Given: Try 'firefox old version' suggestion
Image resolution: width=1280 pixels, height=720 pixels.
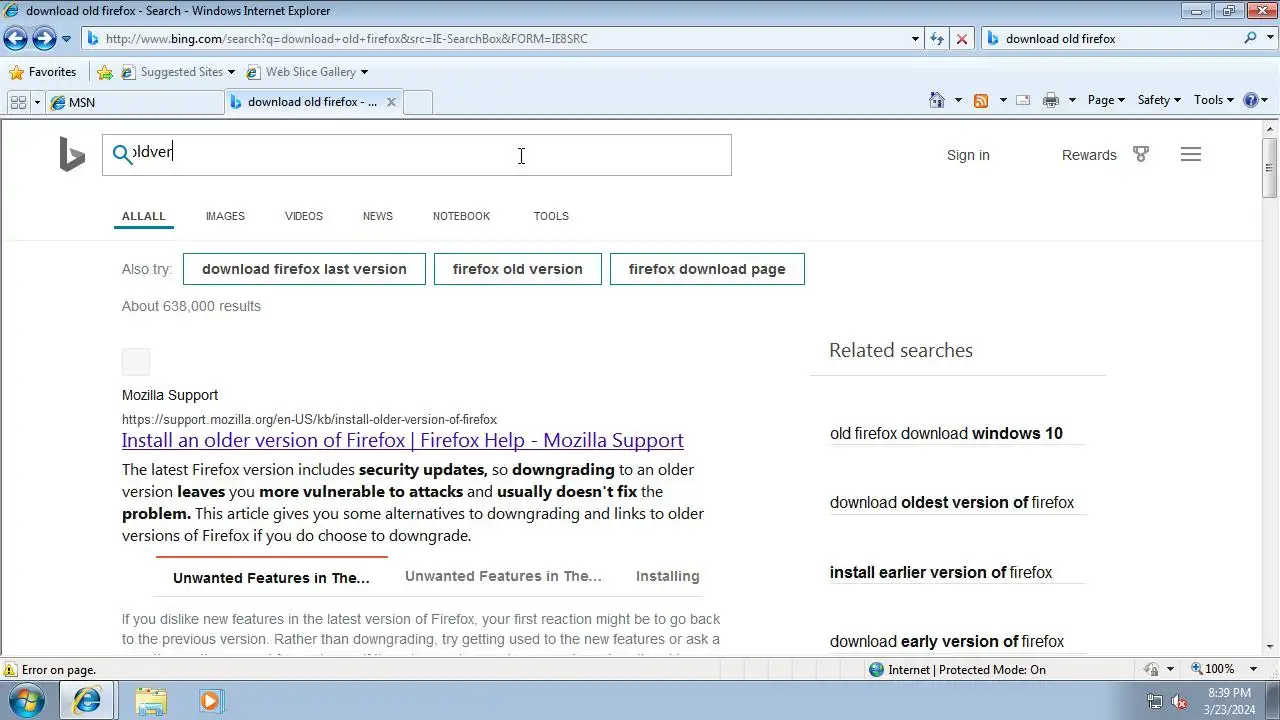Looking at the screenshot, I should pos(517,269).
